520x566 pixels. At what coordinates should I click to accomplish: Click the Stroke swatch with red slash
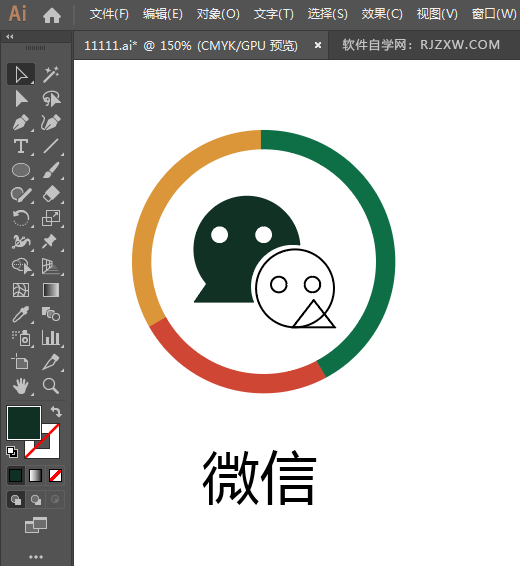click(51, 450)
